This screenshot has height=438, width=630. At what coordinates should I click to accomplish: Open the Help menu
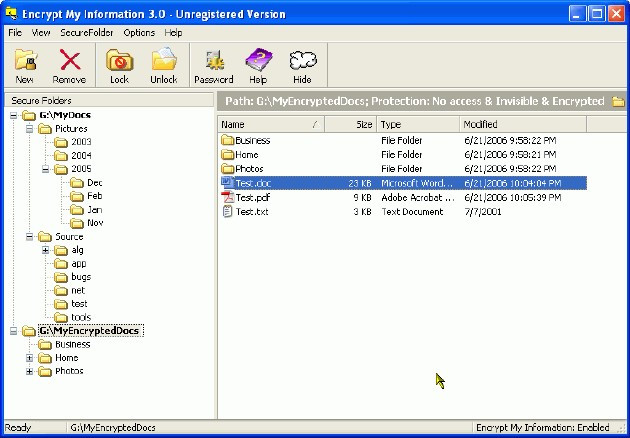coord(173,33)
